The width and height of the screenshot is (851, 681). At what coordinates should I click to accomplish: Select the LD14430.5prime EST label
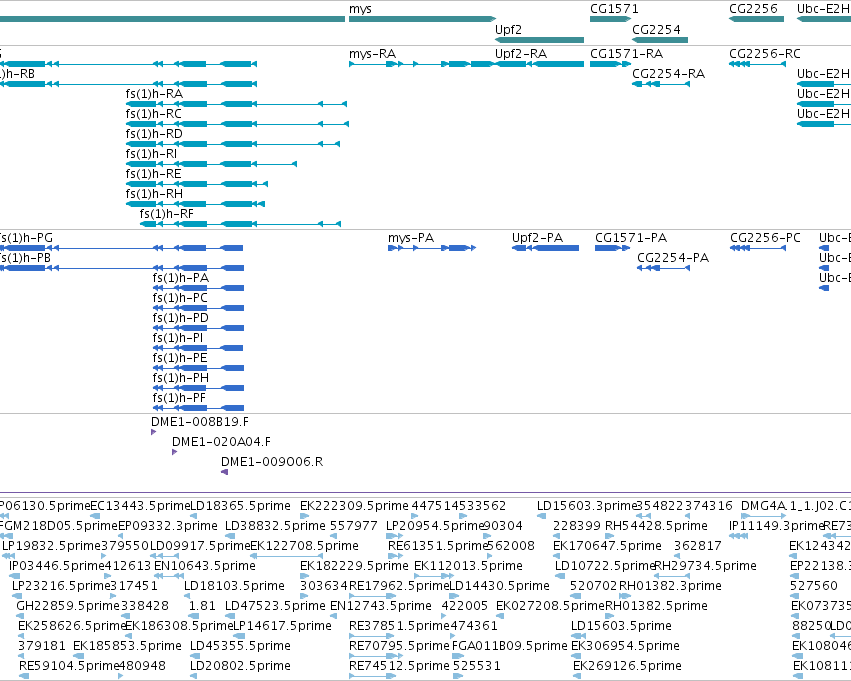tap(499, 587)
